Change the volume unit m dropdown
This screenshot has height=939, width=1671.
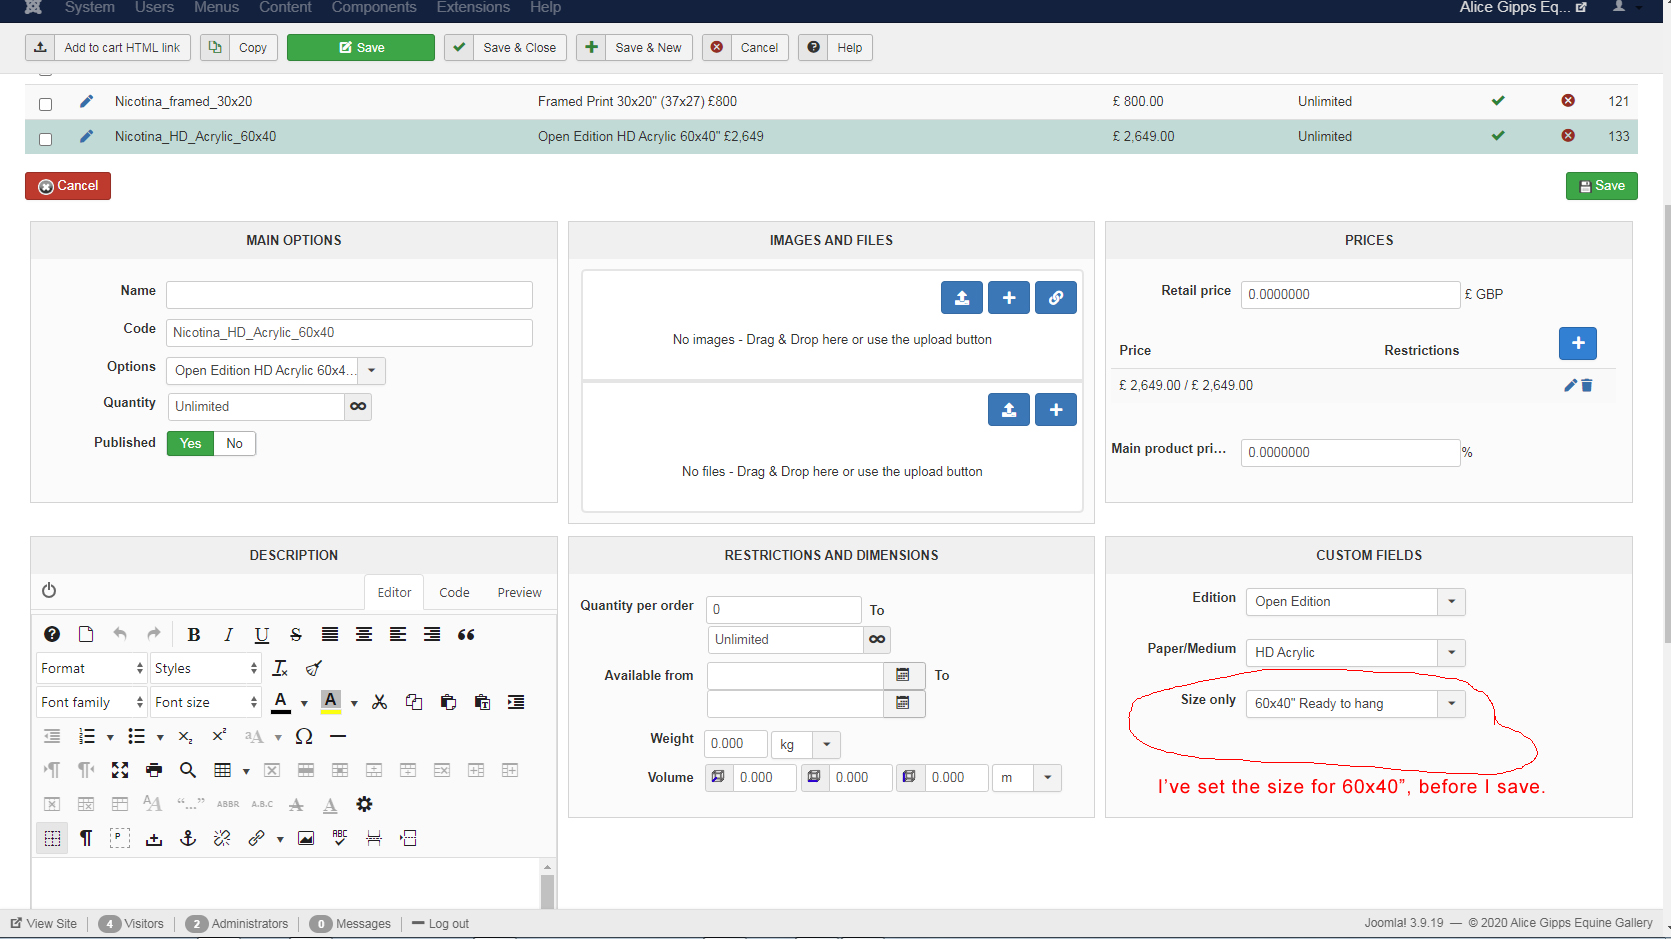click(1026, 778)
